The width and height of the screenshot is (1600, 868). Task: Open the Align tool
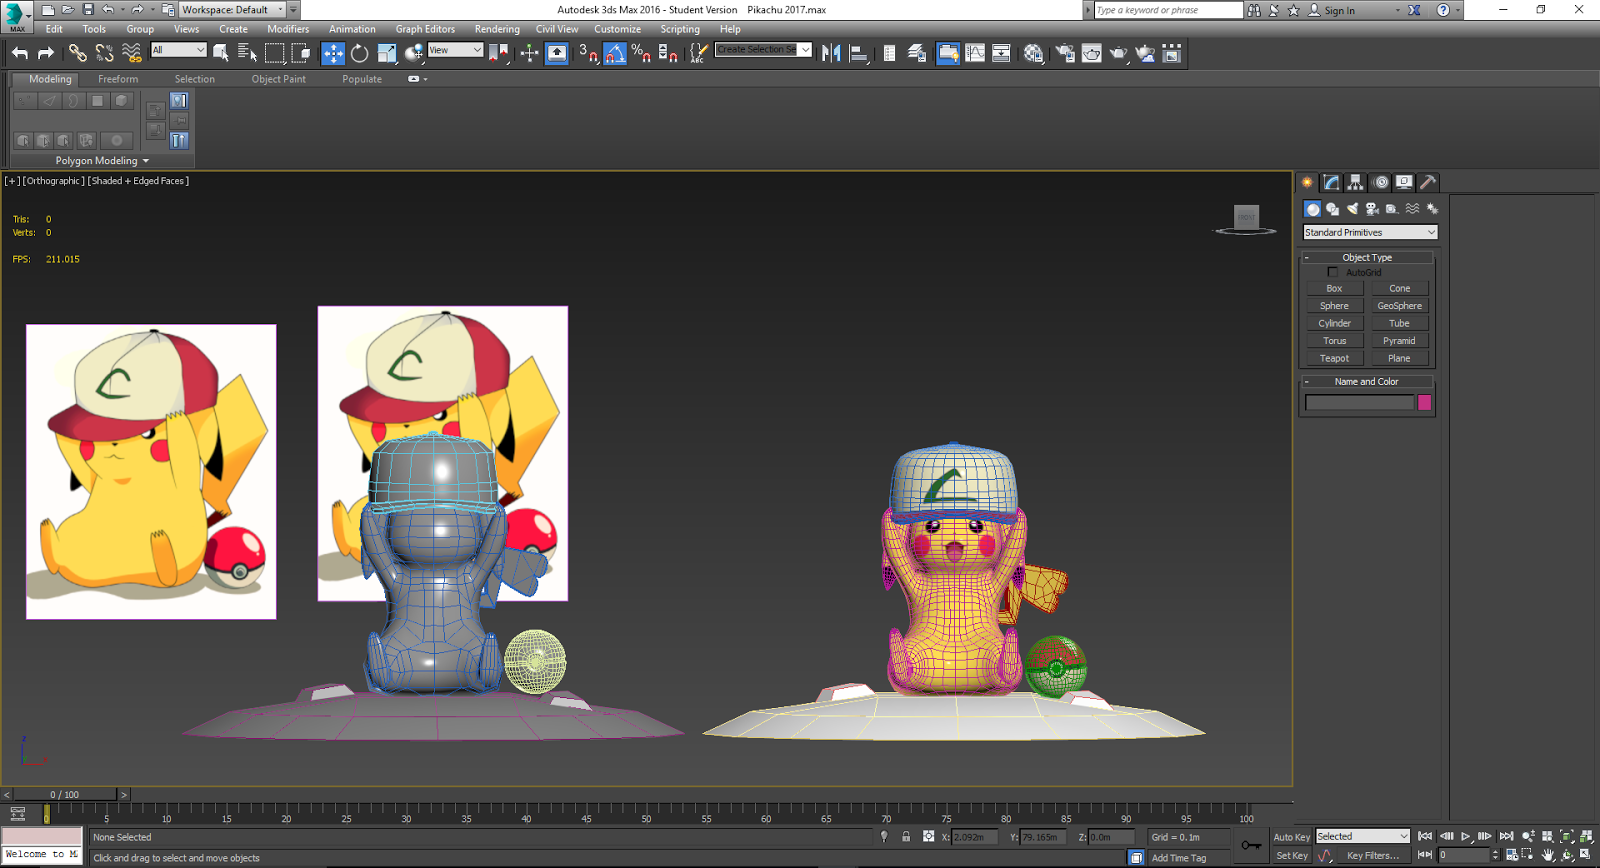(x=858, y=53)
